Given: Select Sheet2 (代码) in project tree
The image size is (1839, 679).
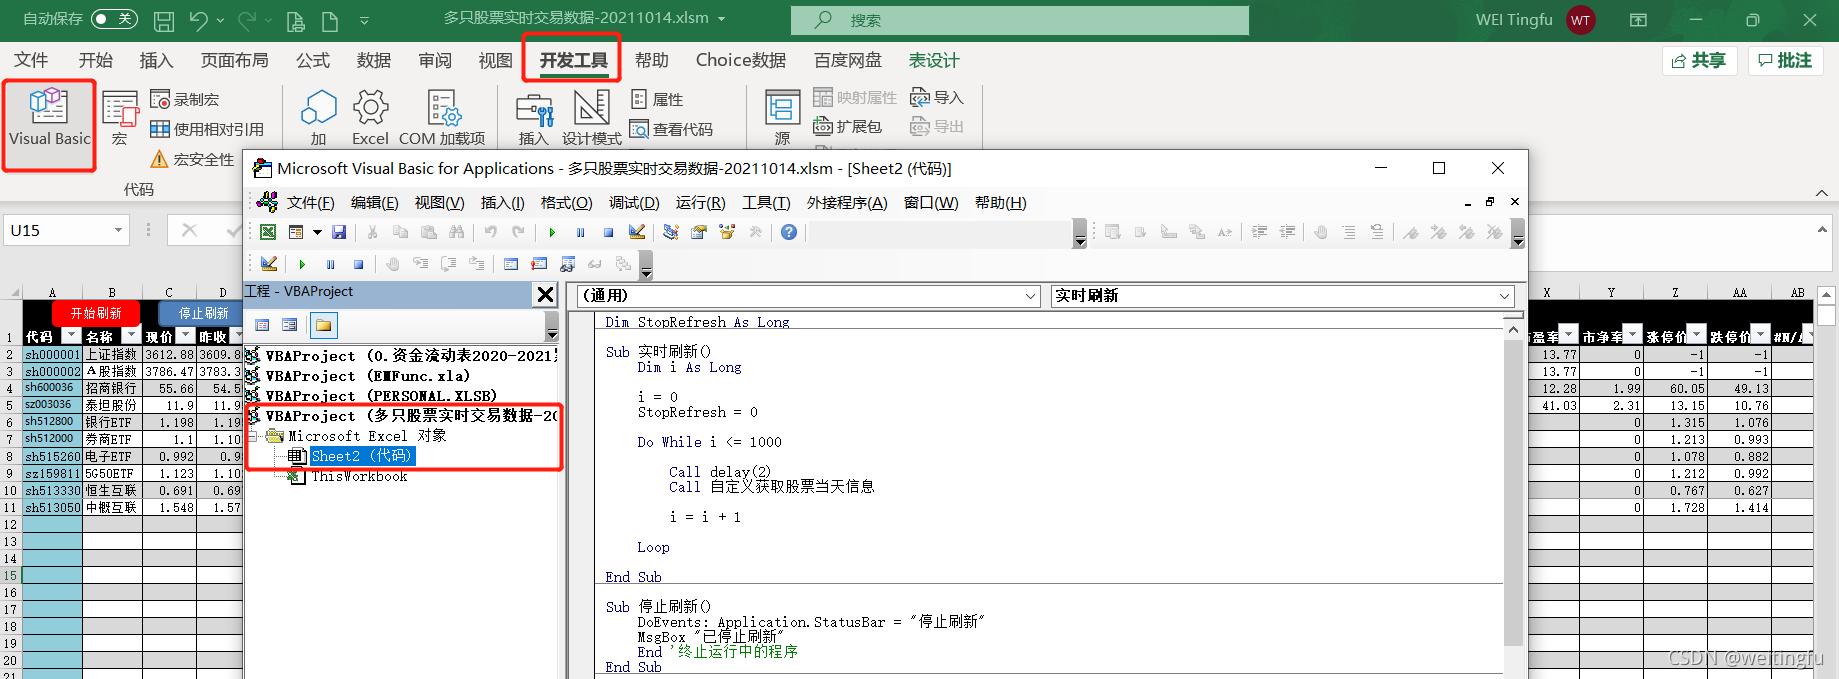Looking at the screenshot, I should click(x=361, y=456).
